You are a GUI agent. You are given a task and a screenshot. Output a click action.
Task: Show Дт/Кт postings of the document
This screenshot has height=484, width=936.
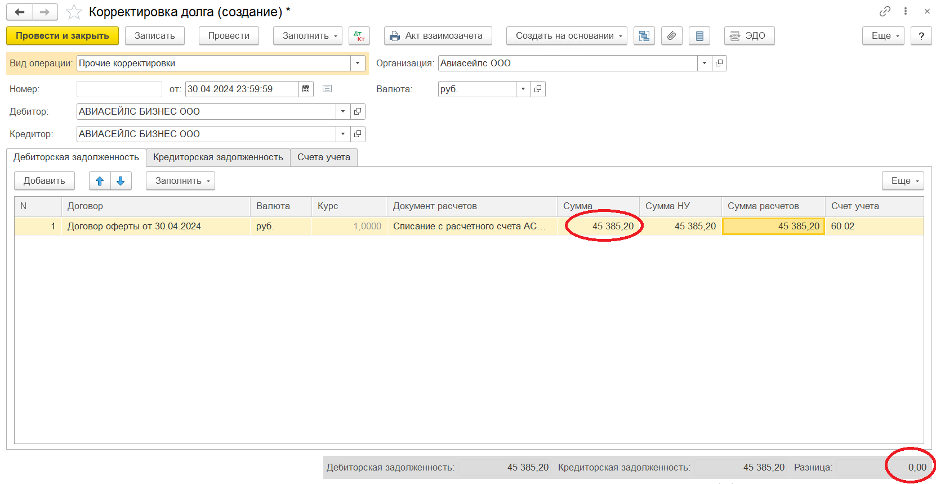pos(359,36)
